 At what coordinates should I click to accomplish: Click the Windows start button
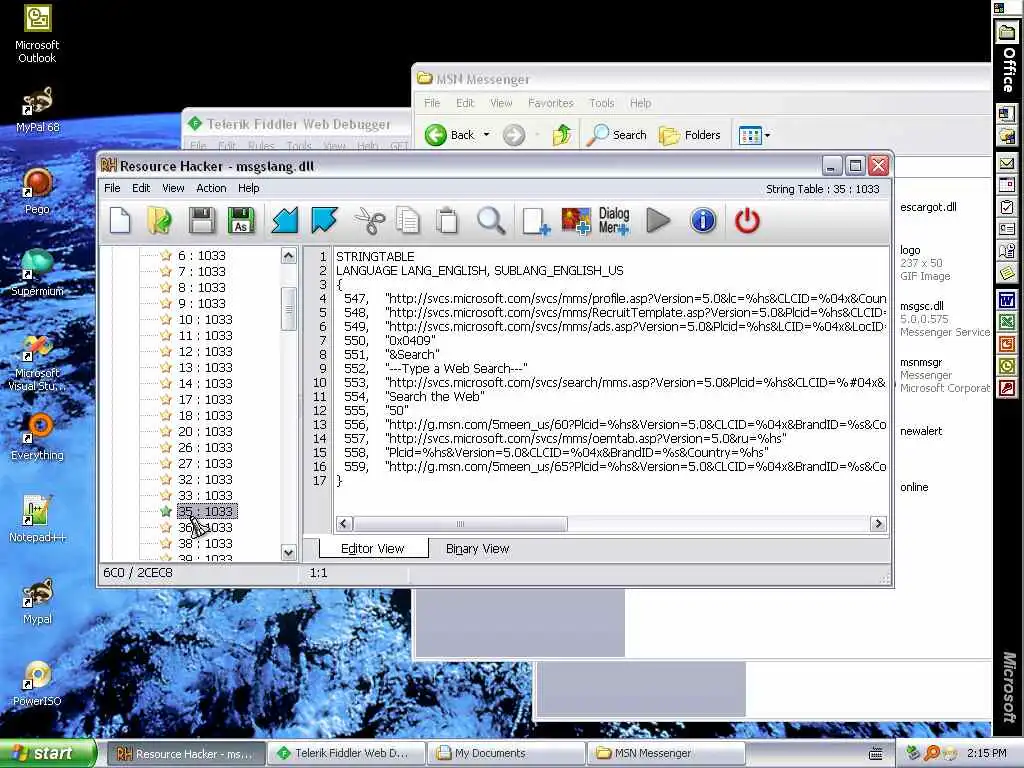[48, 753]
